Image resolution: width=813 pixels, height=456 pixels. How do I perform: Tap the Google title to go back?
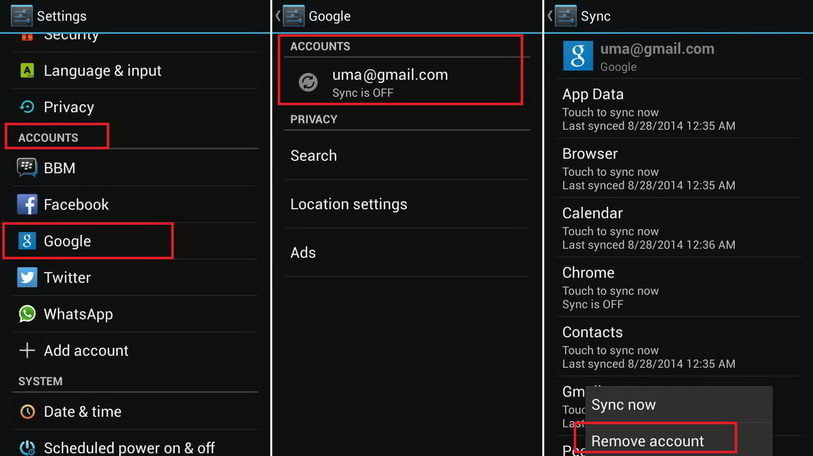330,16
